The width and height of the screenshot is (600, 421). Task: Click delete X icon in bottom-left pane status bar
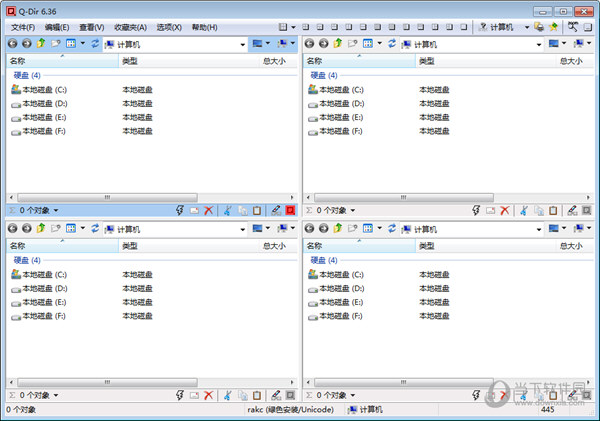point(209,395)
